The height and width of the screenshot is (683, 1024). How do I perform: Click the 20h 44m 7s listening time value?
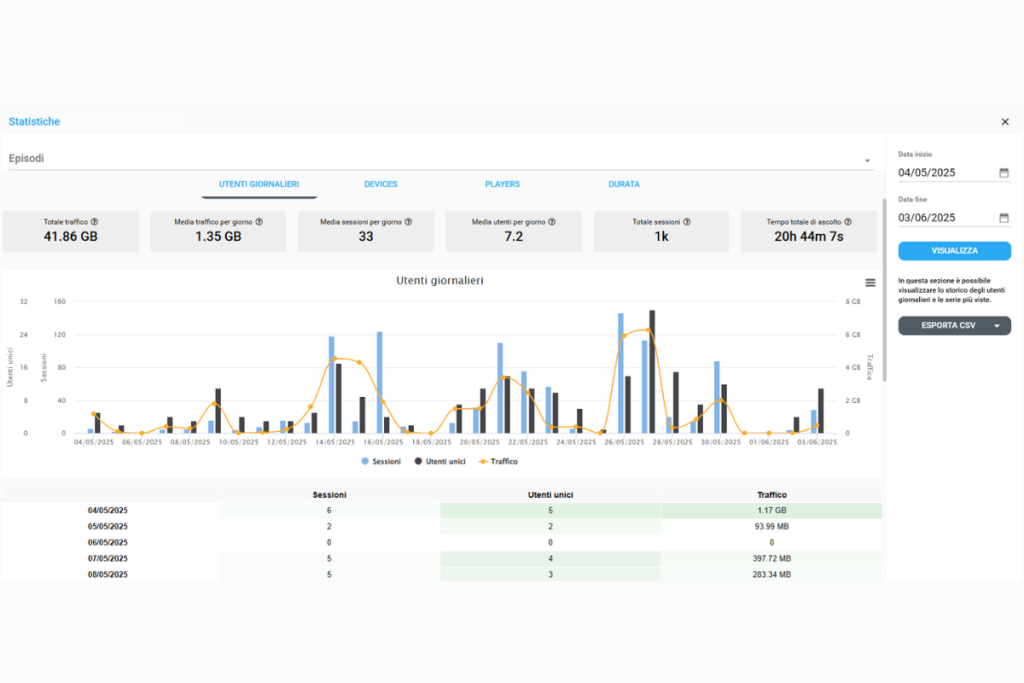[808, 237]
